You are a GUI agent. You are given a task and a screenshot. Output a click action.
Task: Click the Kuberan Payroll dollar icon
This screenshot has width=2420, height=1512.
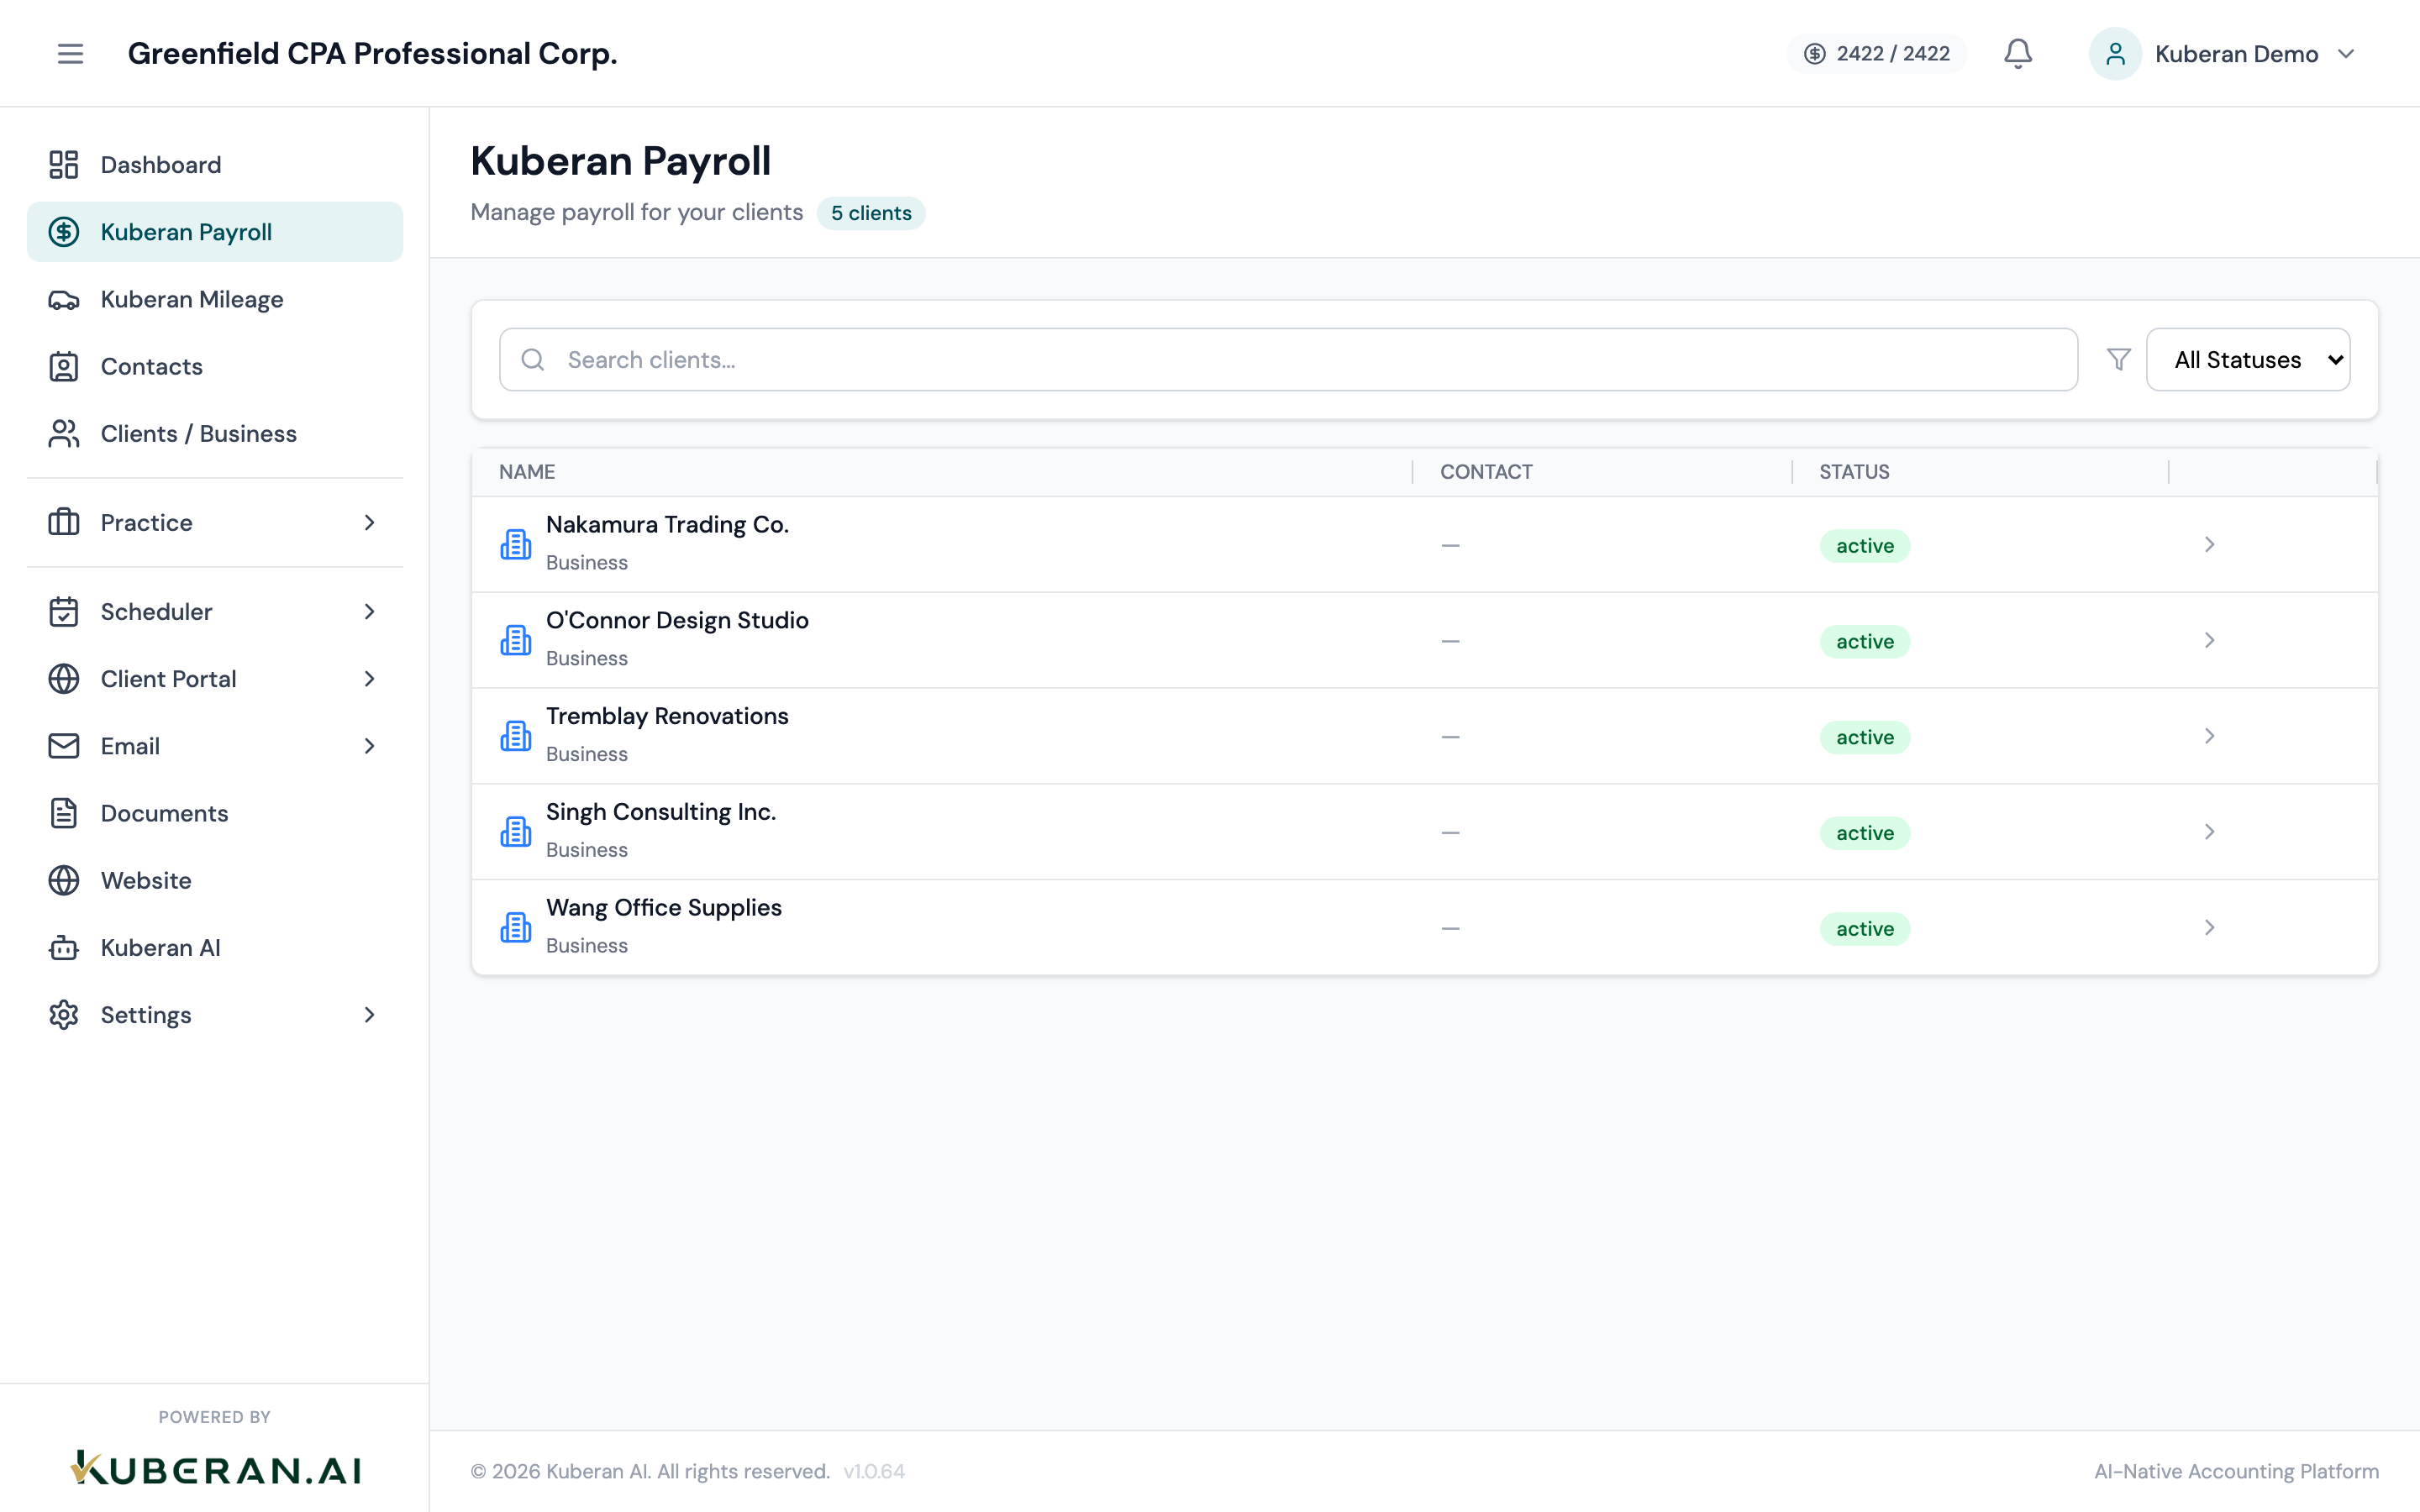coord(64,232)
